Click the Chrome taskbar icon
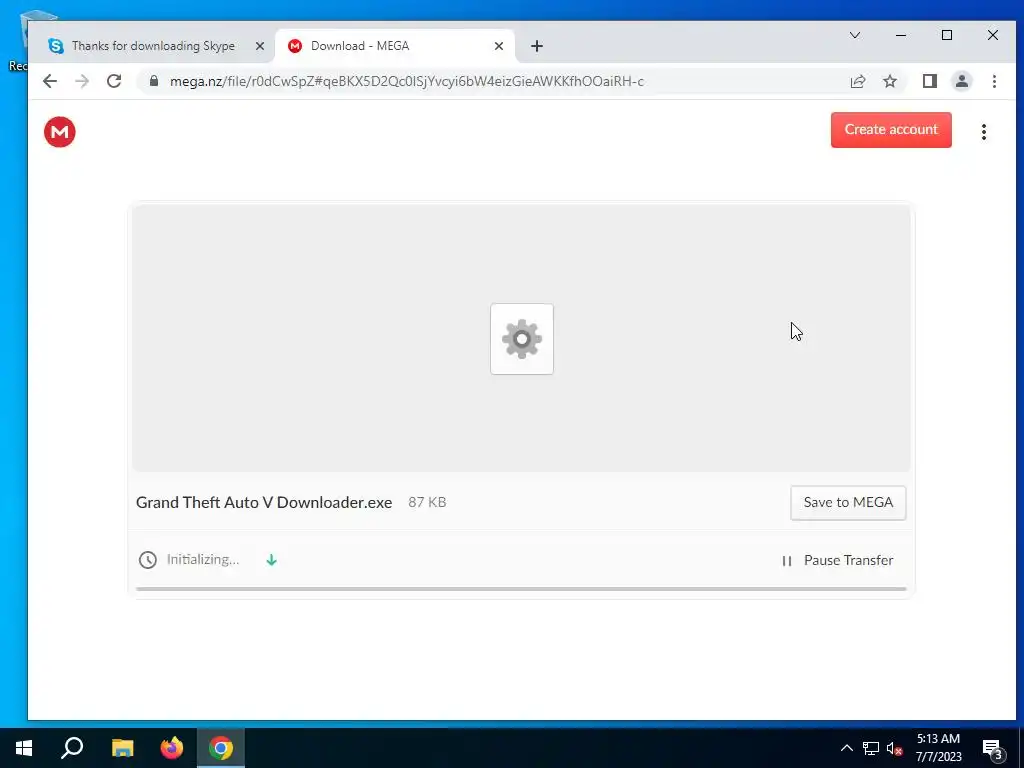 click(221, 748)
